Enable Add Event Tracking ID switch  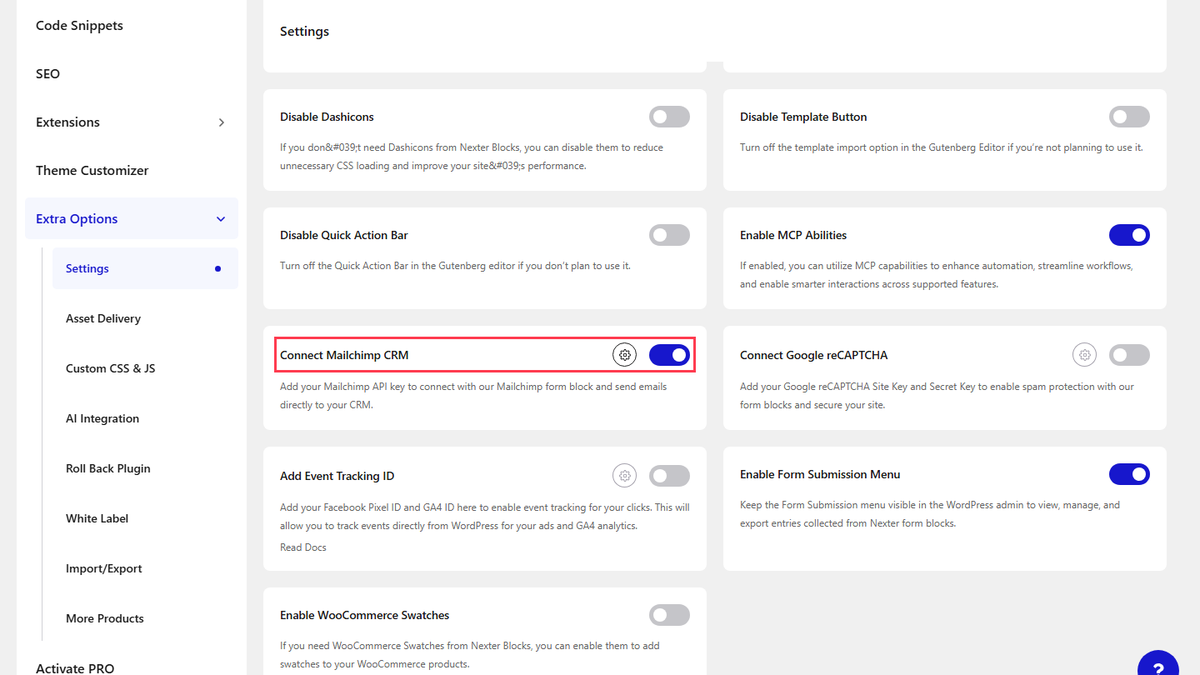pyautogui.click(x=669, y=476)
